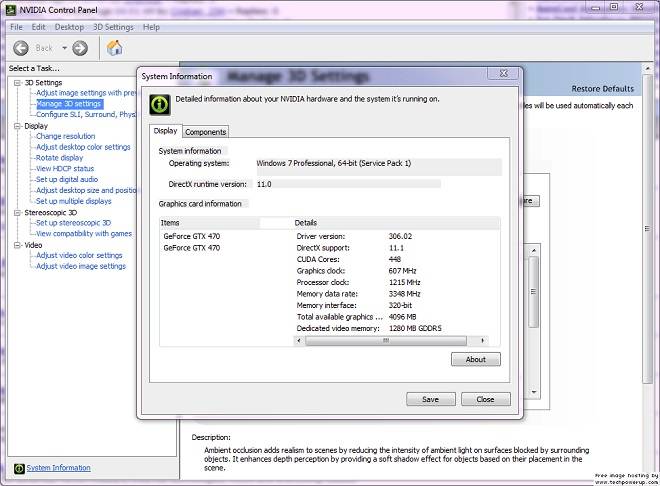Click the Memory interface value 320-bit
The width and height of the screenshot is (660, 486).
(400, 305)
